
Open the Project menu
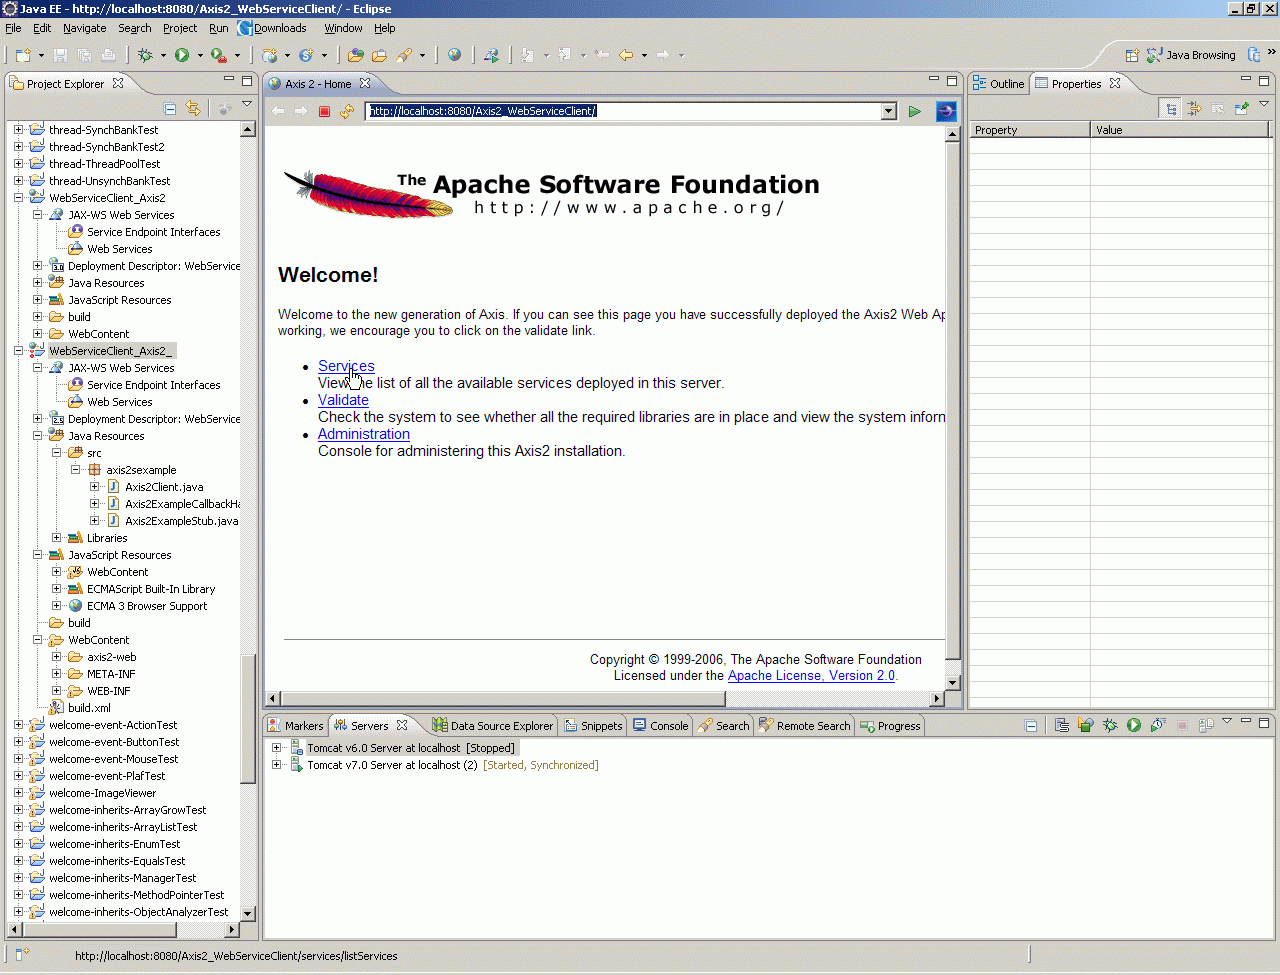(x=180, y=28)
